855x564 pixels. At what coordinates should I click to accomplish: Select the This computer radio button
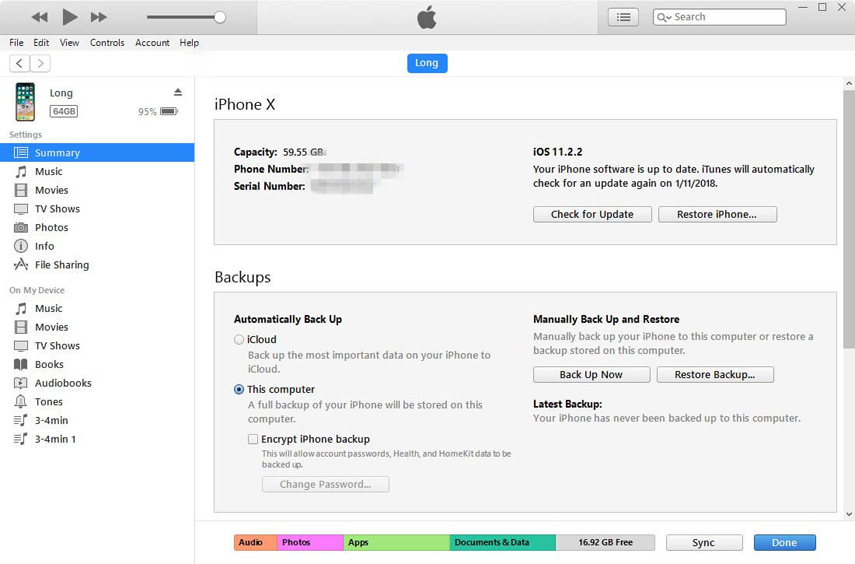[239, 389]
